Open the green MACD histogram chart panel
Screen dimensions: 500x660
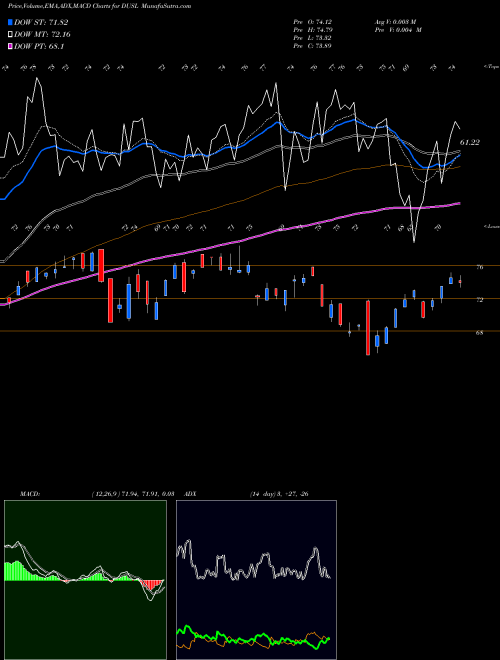85,580
